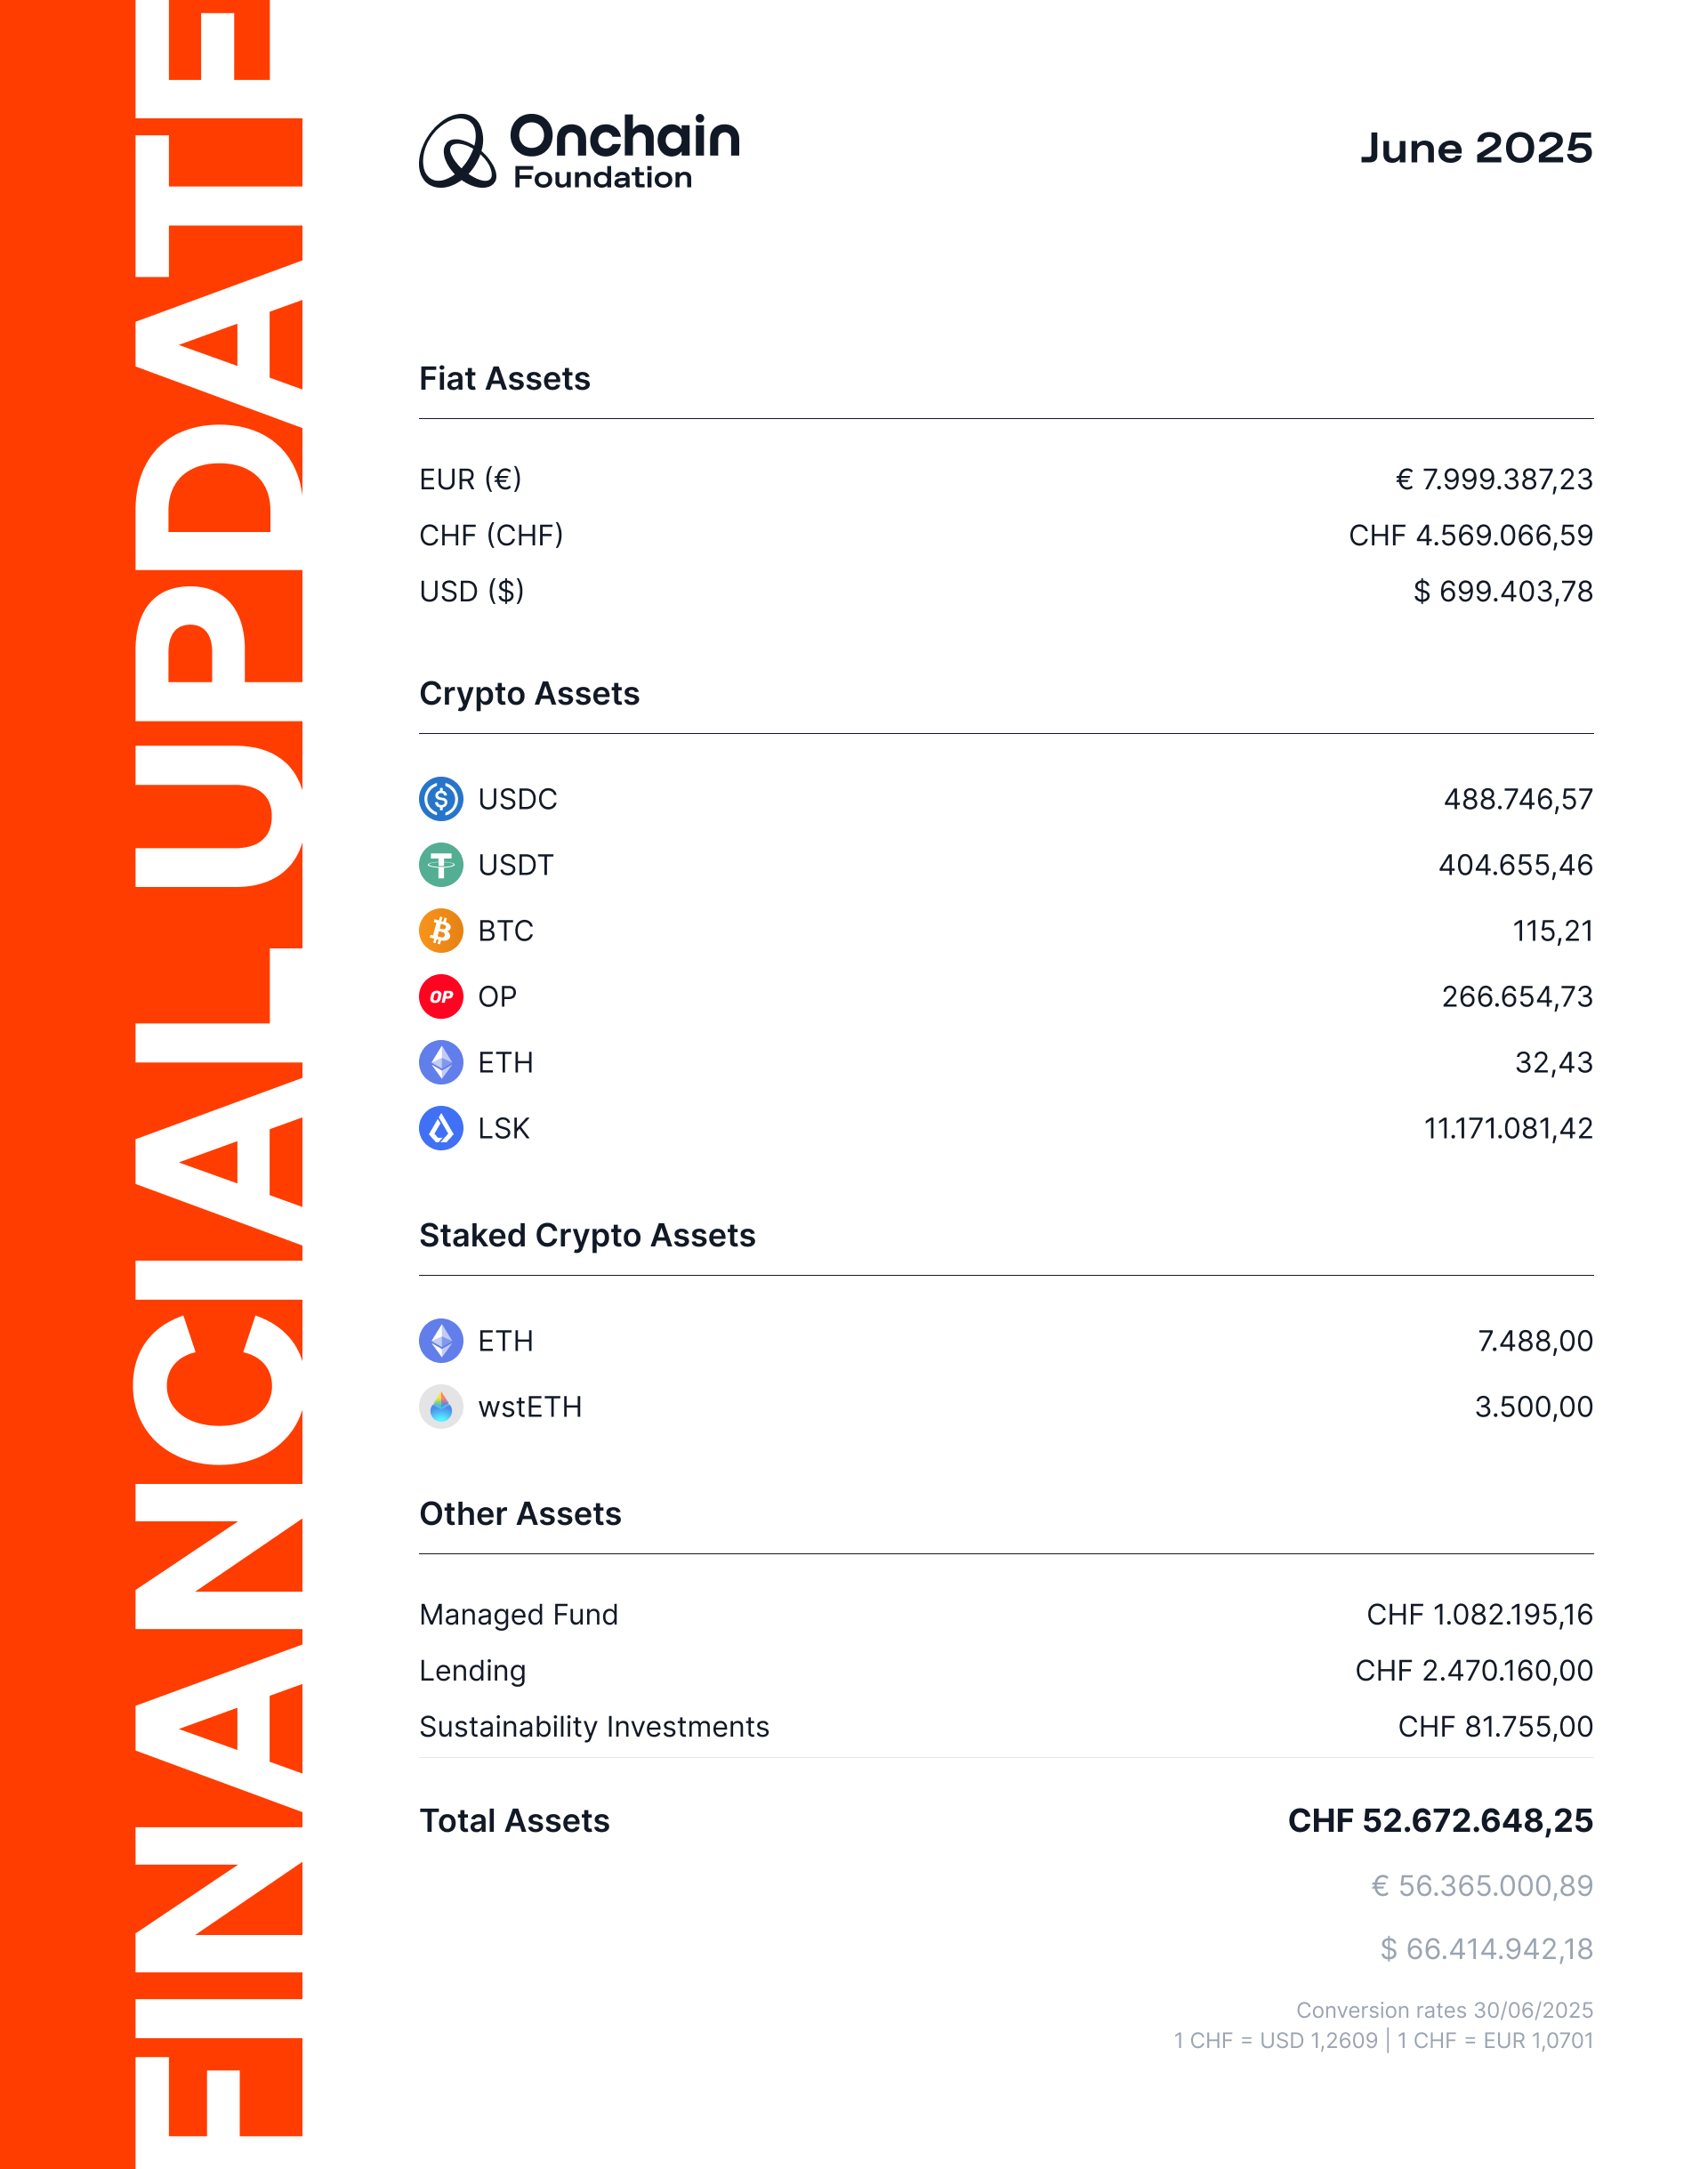Click the conversion rates footnote
This screenshot has width=1708, height=2169.
coord(1383,2026)
